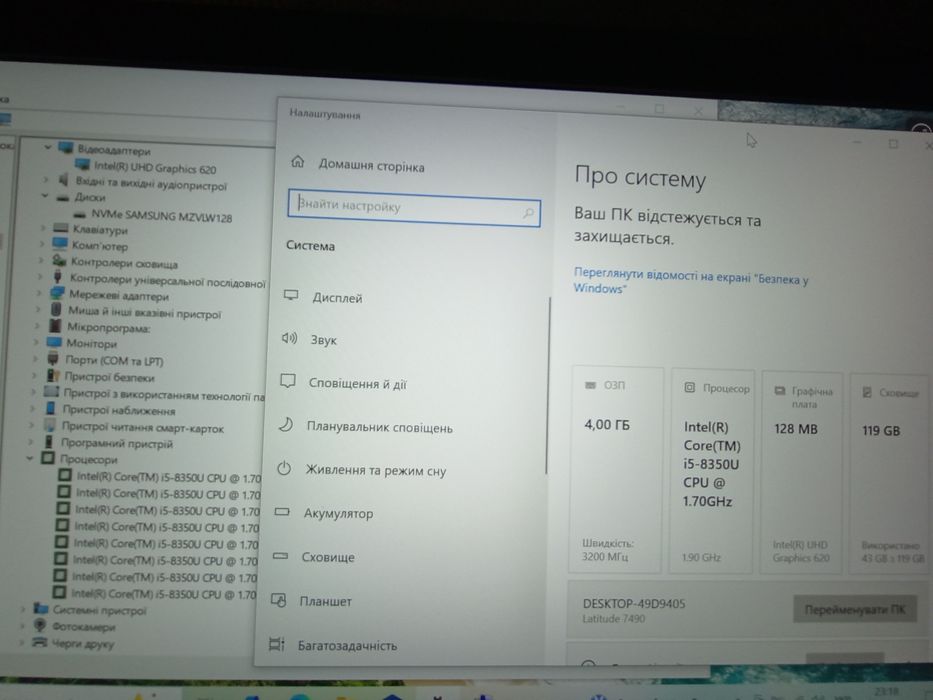This screenshot has height=700, width=933.
Task: Select DESKTOP-49D9405 device name text
Action: point(634,604)
